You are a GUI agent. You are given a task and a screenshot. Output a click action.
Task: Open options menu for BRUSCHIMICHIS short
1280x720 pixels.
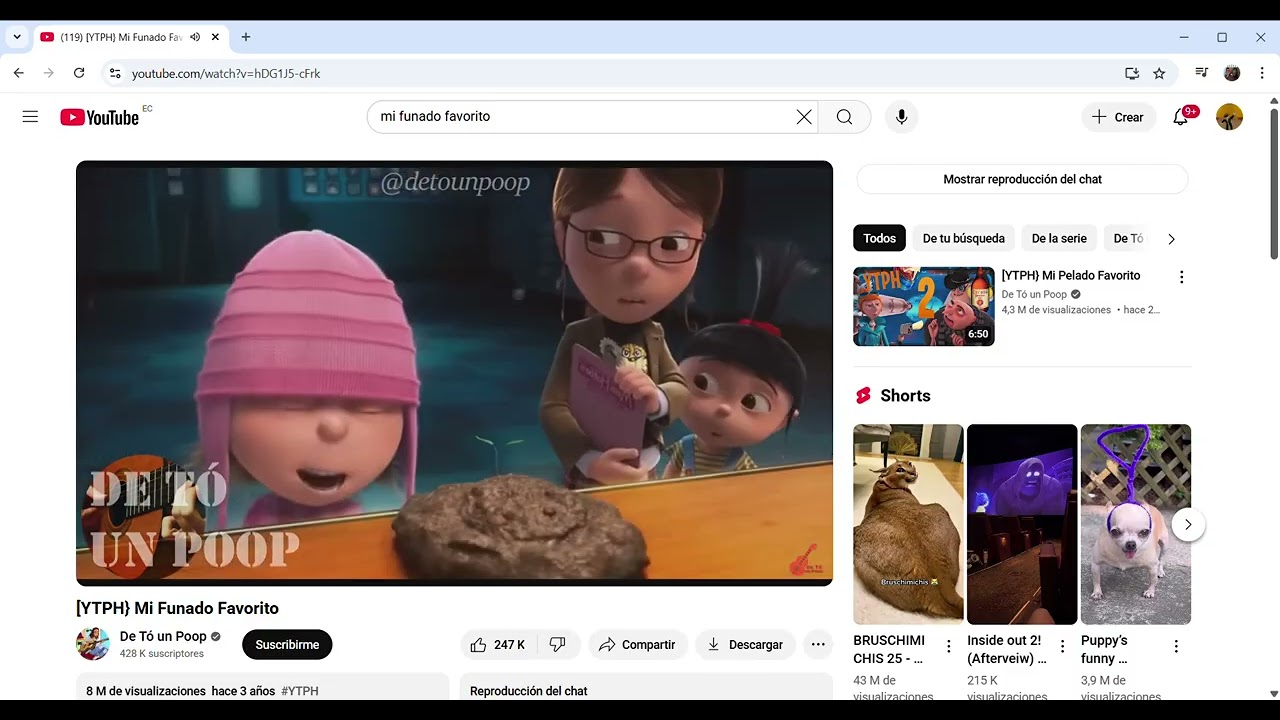click(x=949, y=647)
